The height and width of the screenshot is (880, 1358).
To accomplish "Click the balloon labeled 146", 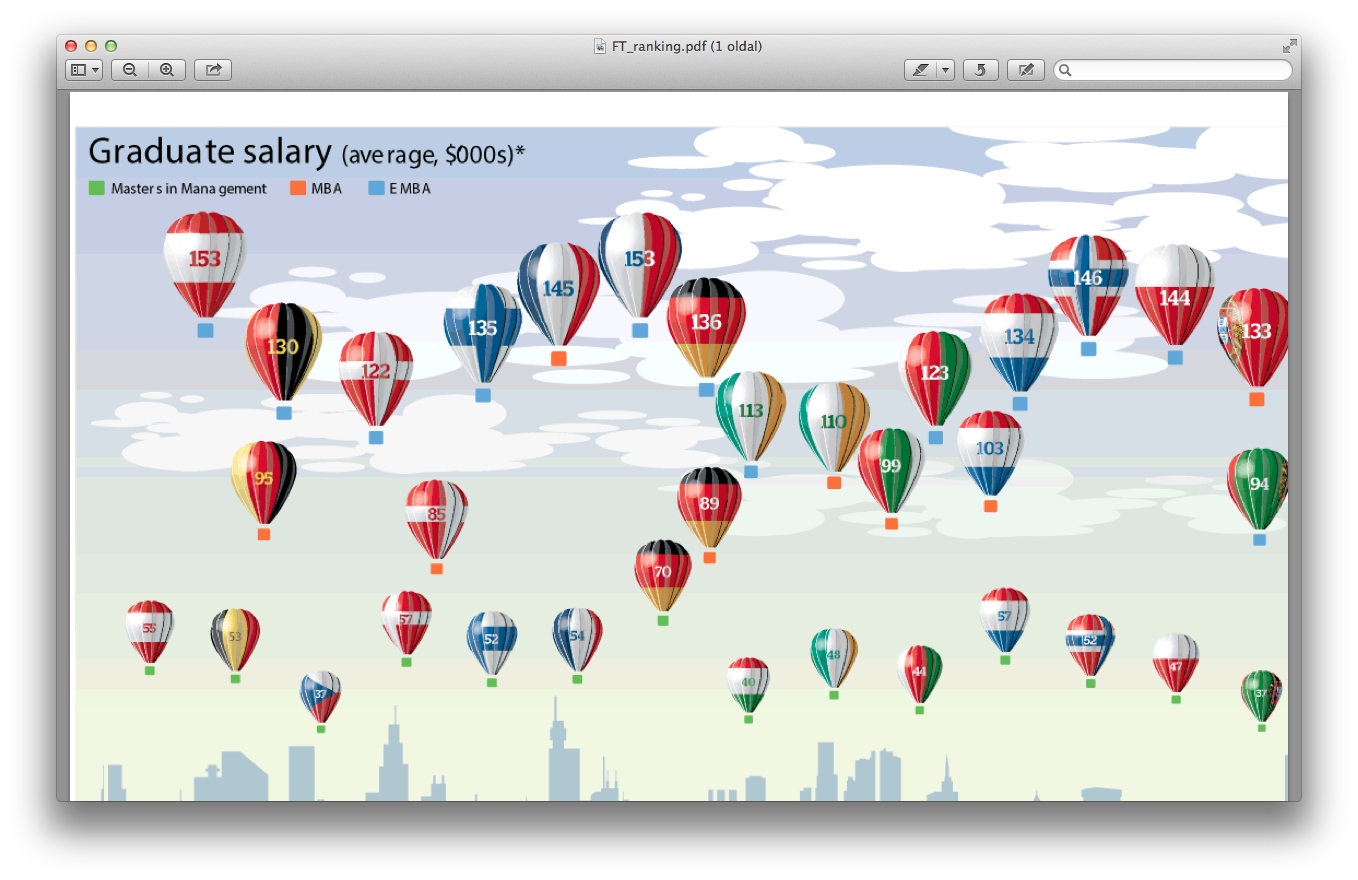I will point(1087,279).
